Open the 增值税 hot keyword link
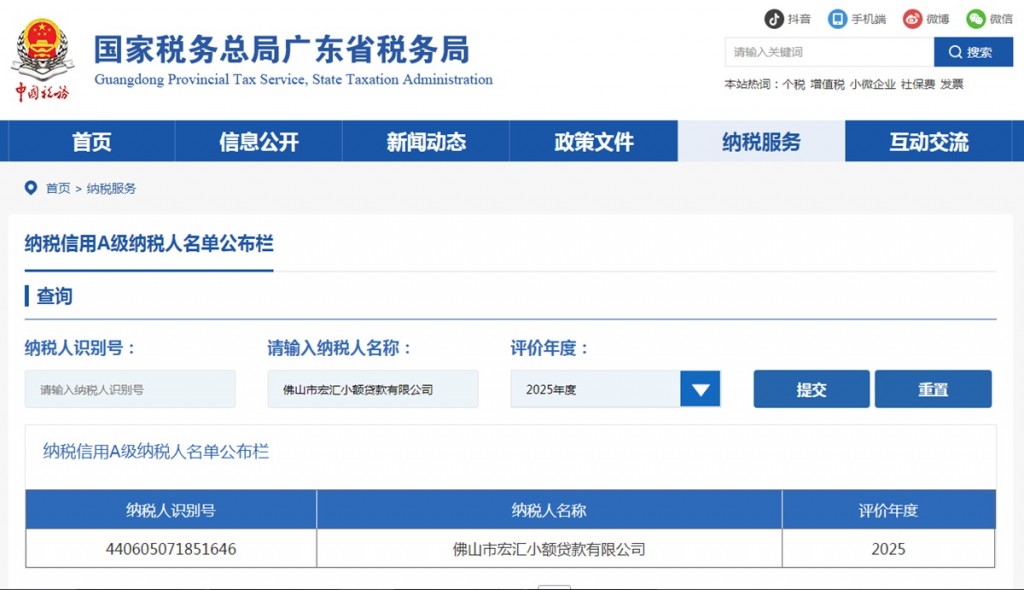The width and height of the screenshot is (1024, 590). [x=827, y=84]
